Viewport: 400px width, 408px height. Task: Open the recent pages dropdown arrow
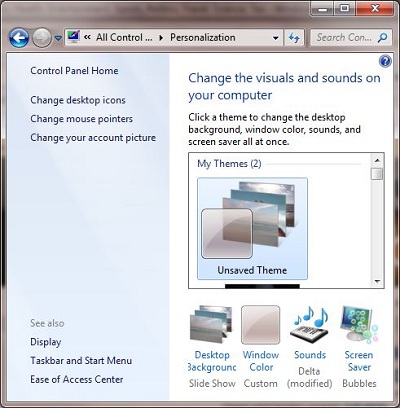coord(58,38)
